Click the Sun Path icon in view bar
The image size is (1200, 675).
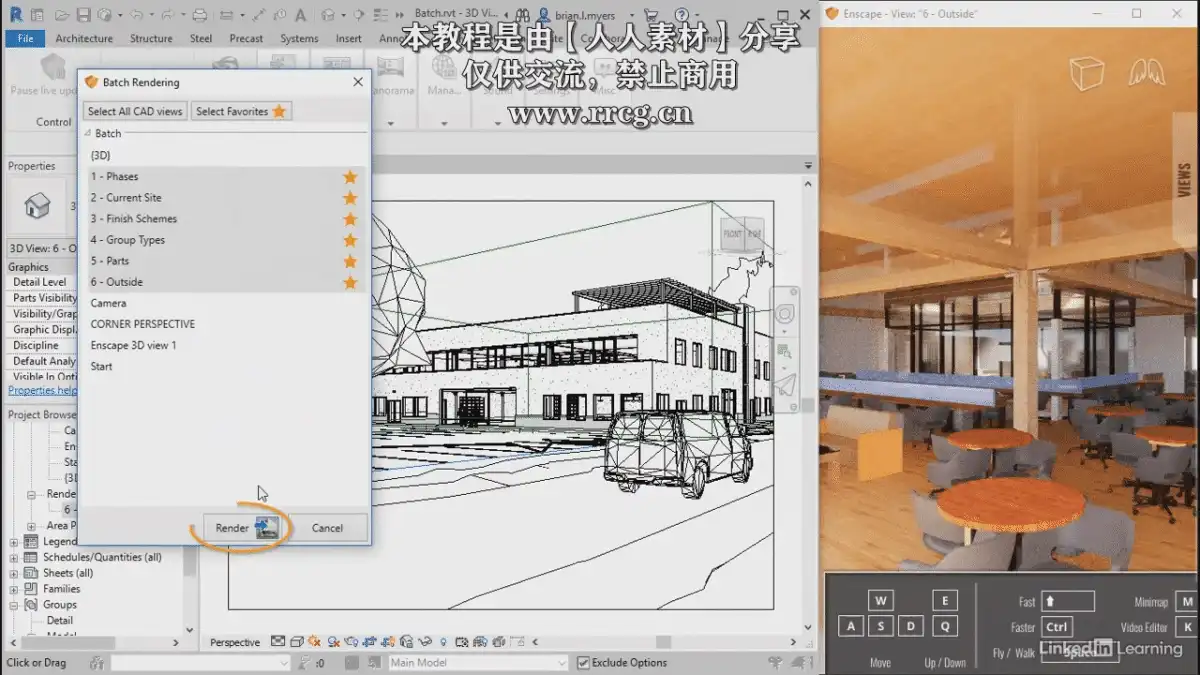(x=315, y=643)
